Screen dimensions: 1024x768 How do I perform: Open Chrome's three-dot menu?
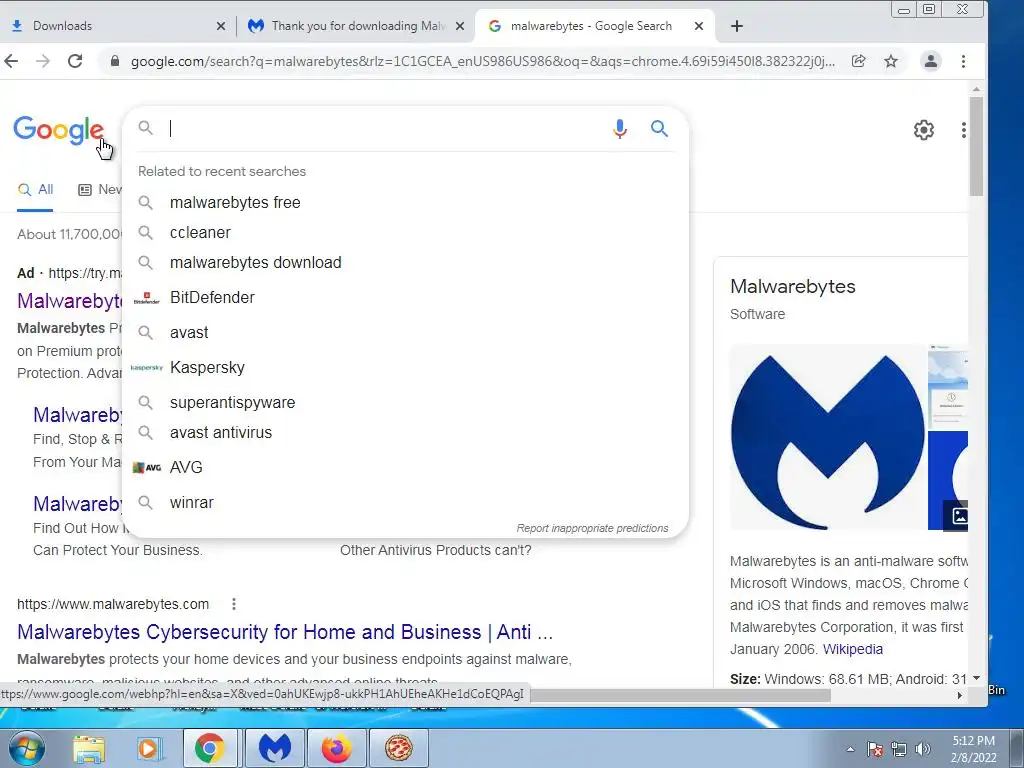(x=963, y=61)
